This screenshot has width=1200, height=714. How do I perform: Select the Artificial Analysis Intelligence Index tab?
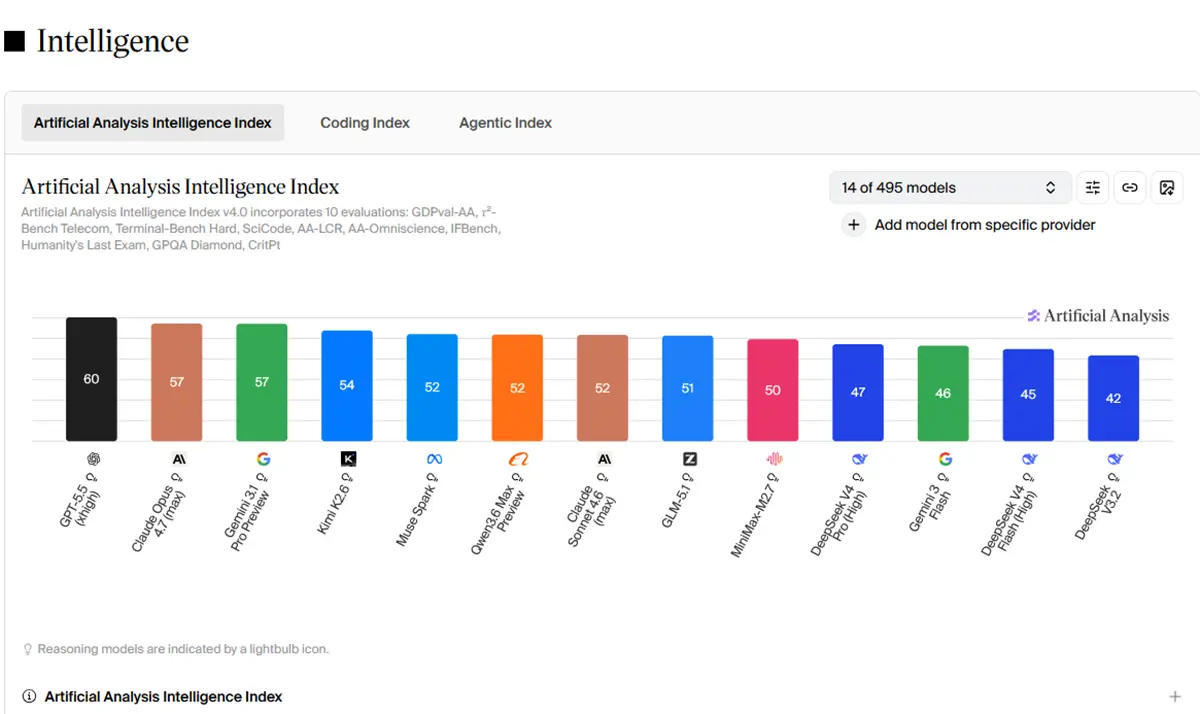pos(153,123)
